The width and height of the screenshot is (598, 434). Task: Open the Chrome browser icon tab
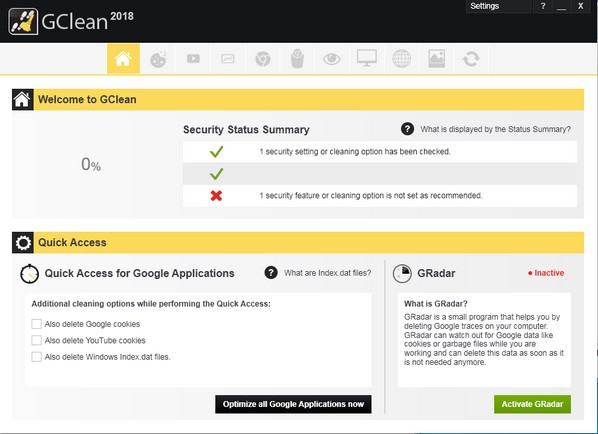(x=263, y=59)
